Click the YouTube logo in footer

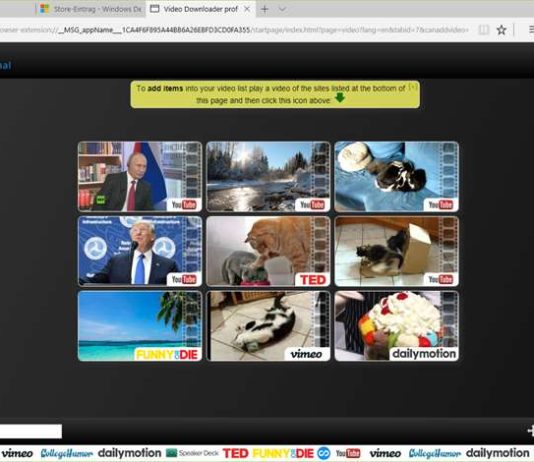point(348,453)
